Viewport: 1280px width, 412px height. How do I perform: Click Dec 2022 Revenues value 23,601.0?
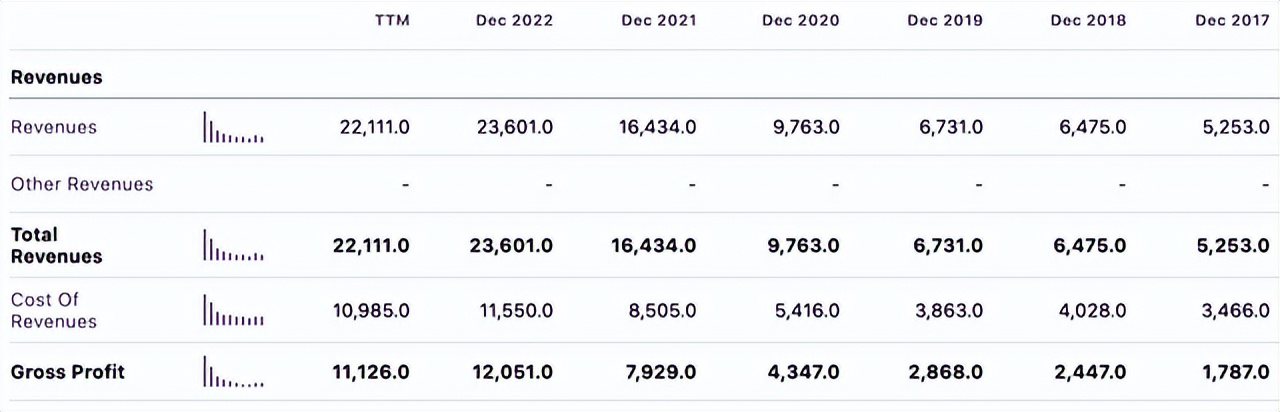click(x=516, y=128)
